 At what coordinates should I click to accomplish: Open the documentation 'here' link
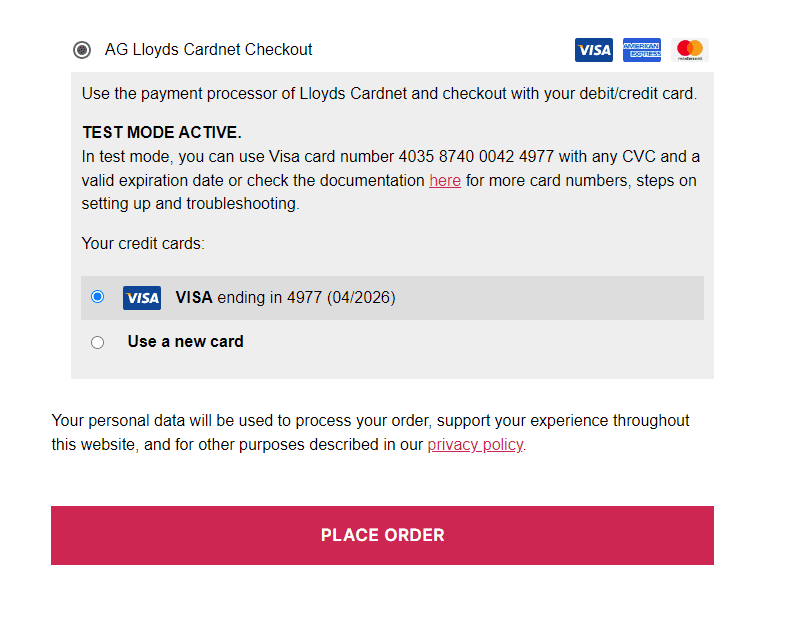[x=445, y=181]
